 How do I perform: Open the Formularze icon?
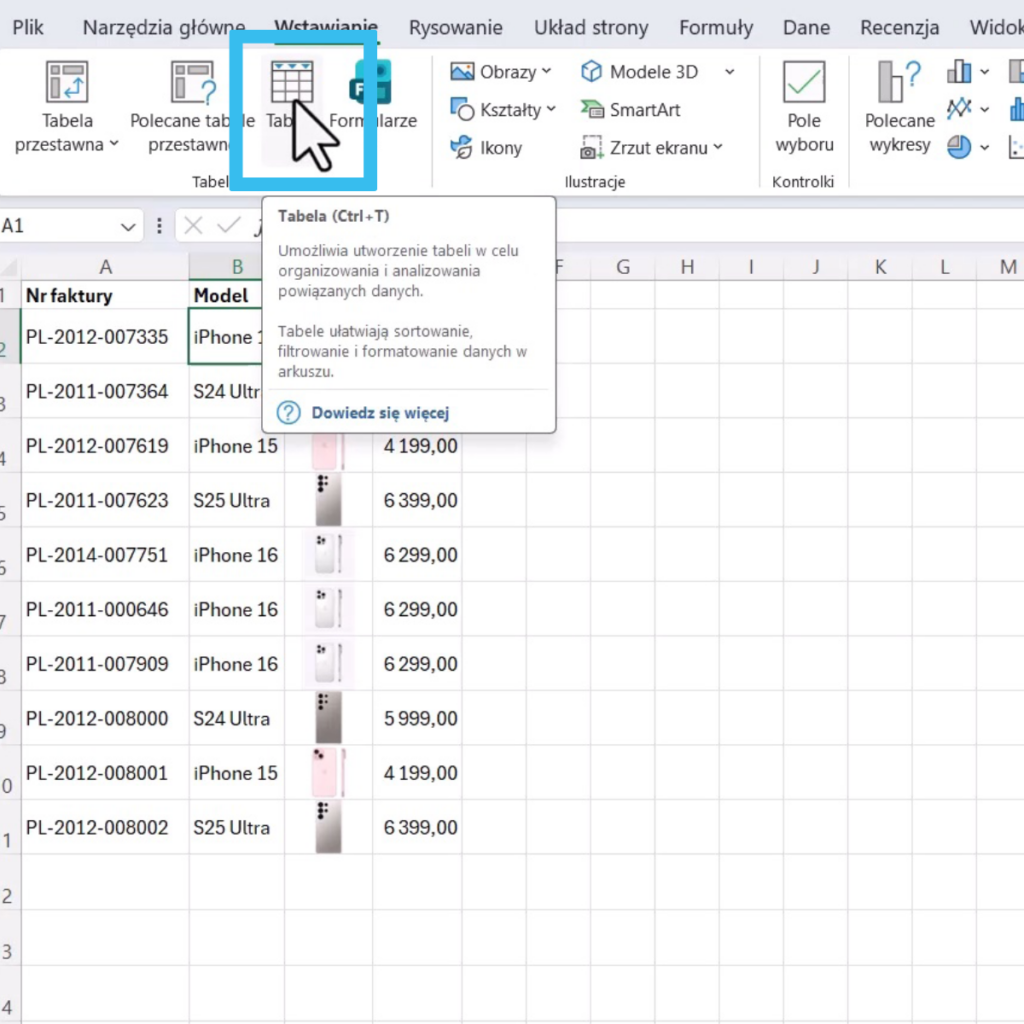[x=371, y=84]
